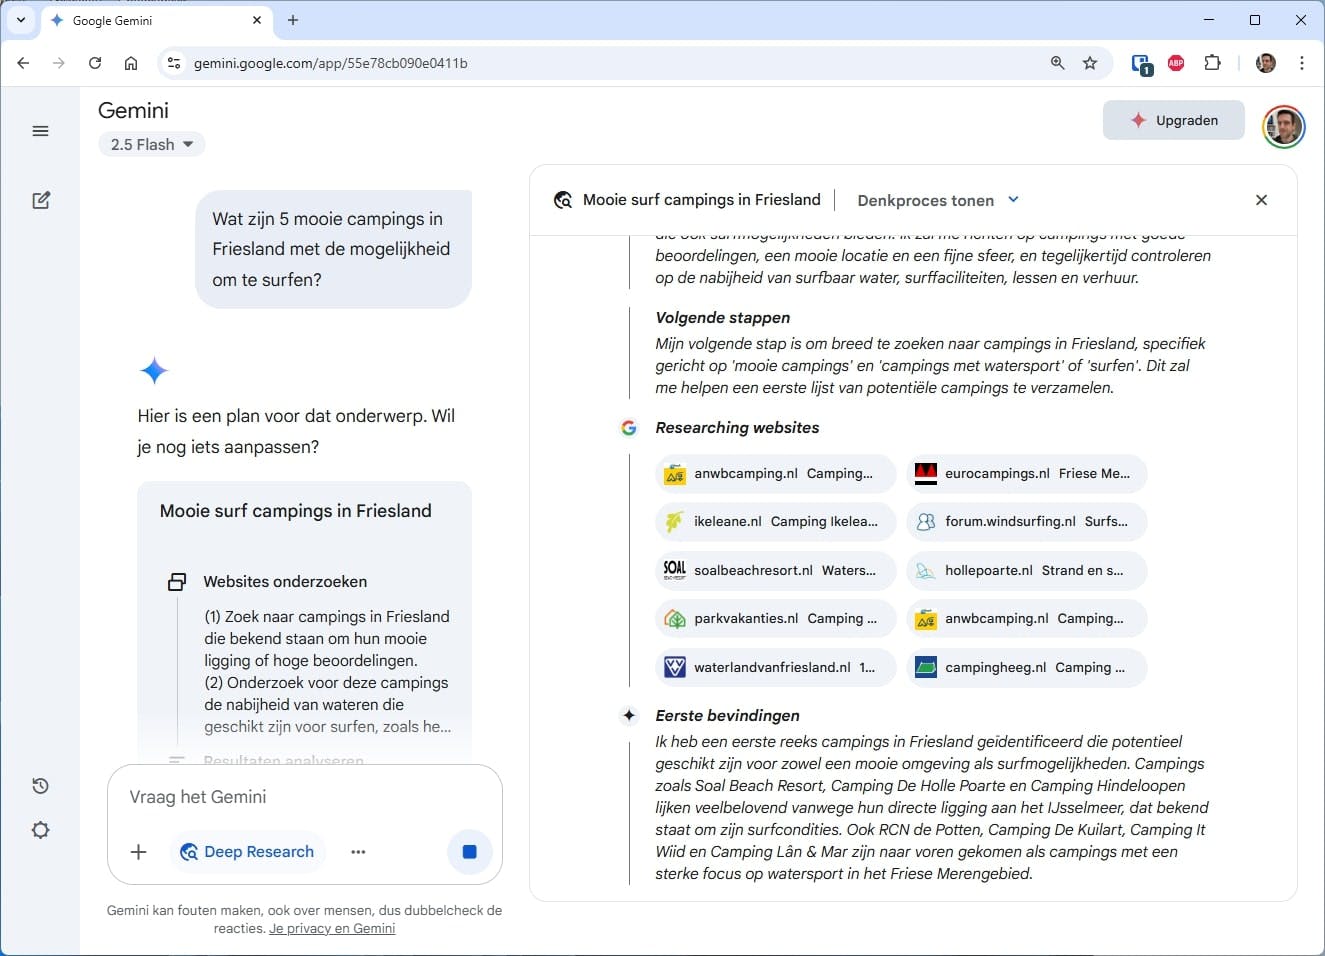Click the Upgraden button
This screenshot has height=956, width=1325.
pos(1174,120)
